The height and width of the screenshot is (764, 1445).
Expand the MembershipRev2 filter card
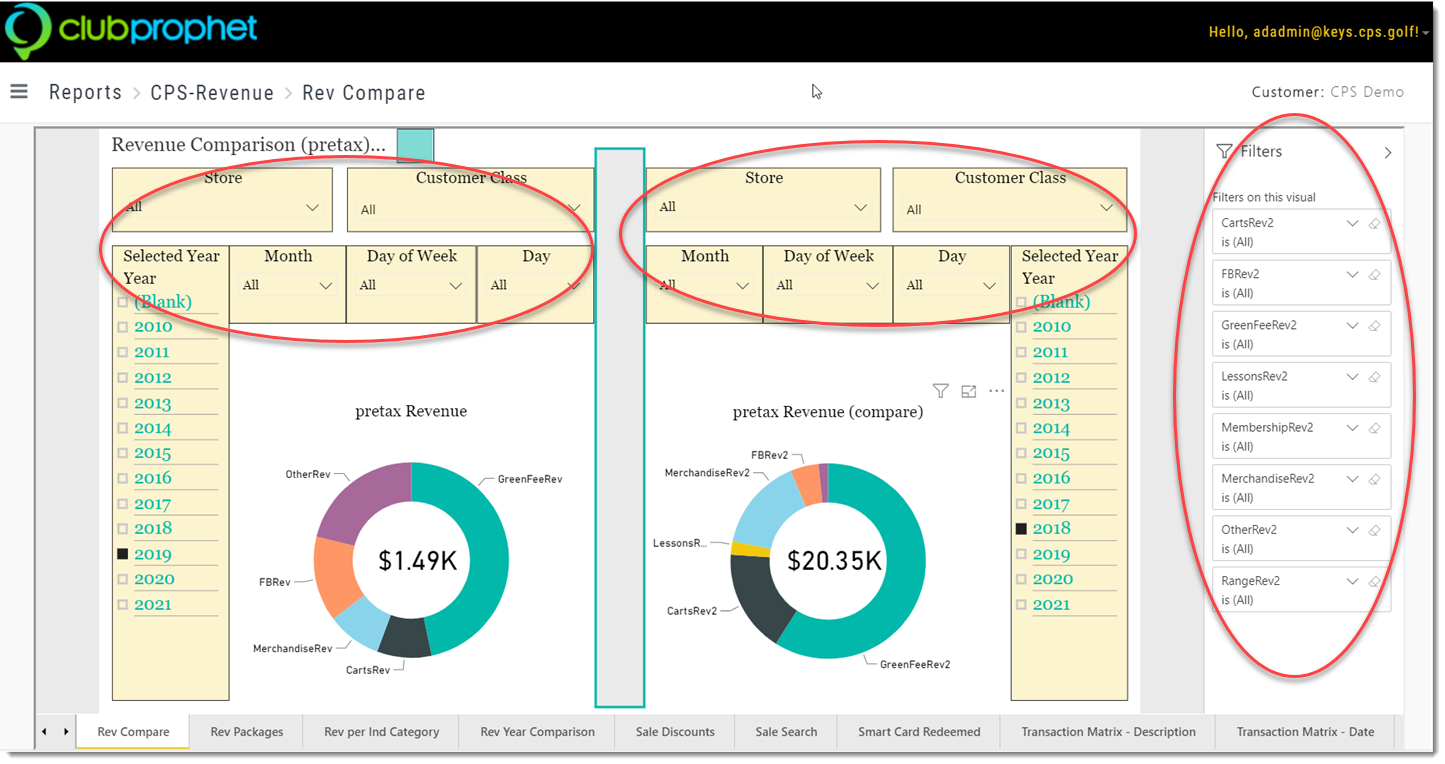coord(1352,428)
